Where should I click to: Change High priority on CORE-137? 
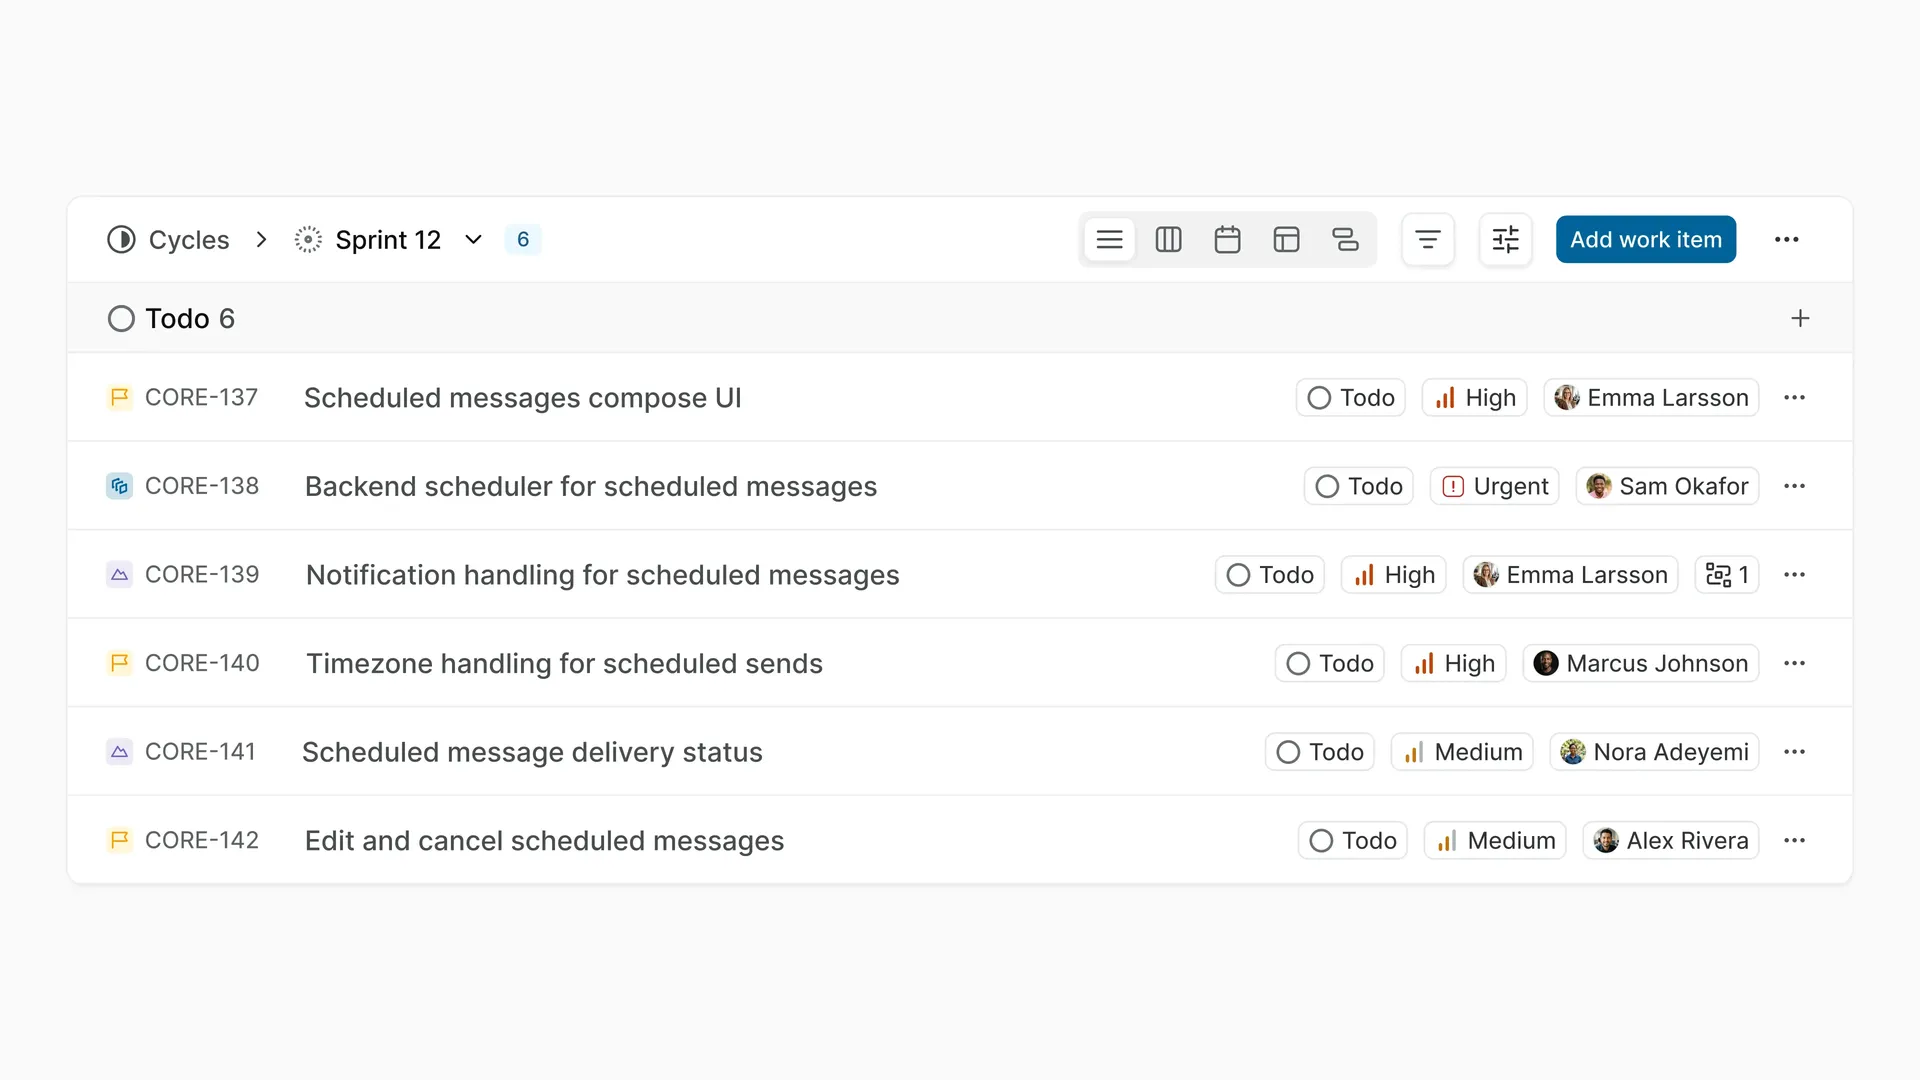[x=1475, y=398]
